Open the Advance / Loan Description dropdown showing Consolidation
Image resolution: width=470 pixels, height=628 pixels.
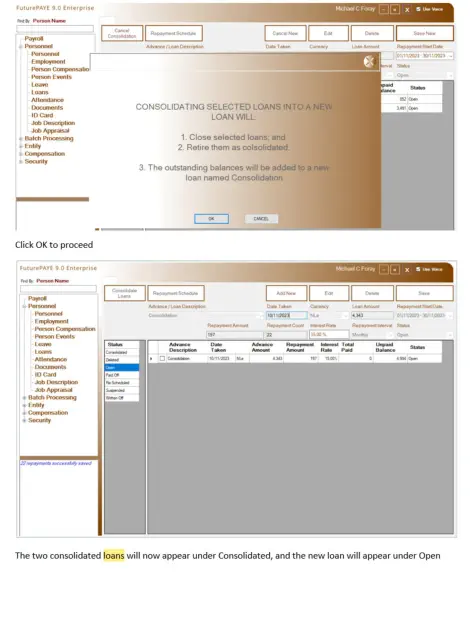pos(261,316)
